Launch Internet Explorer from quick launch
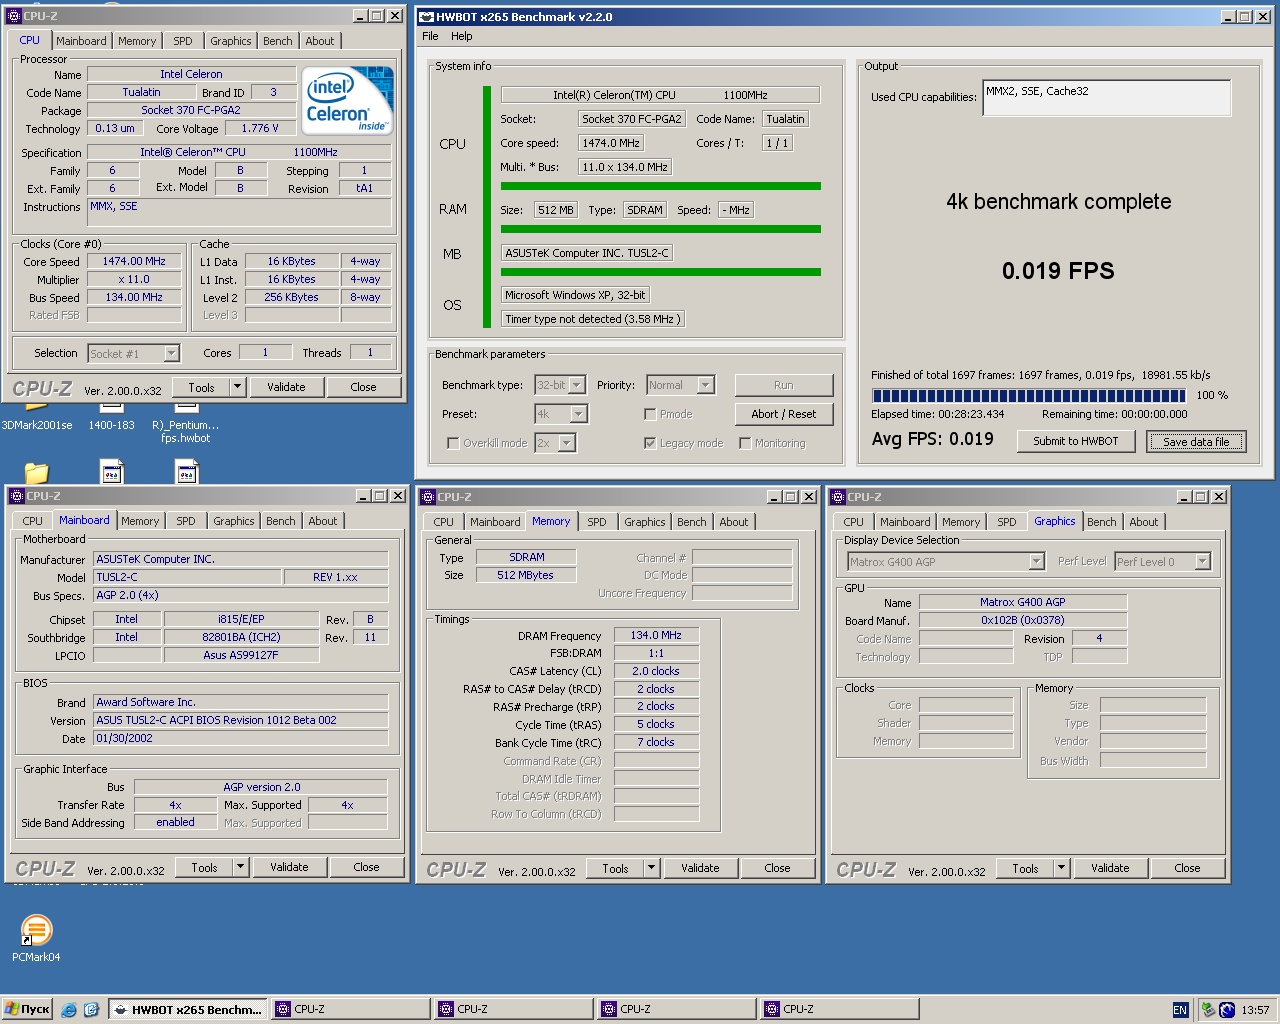The image size is (1280, 1024). [69, 1009]
